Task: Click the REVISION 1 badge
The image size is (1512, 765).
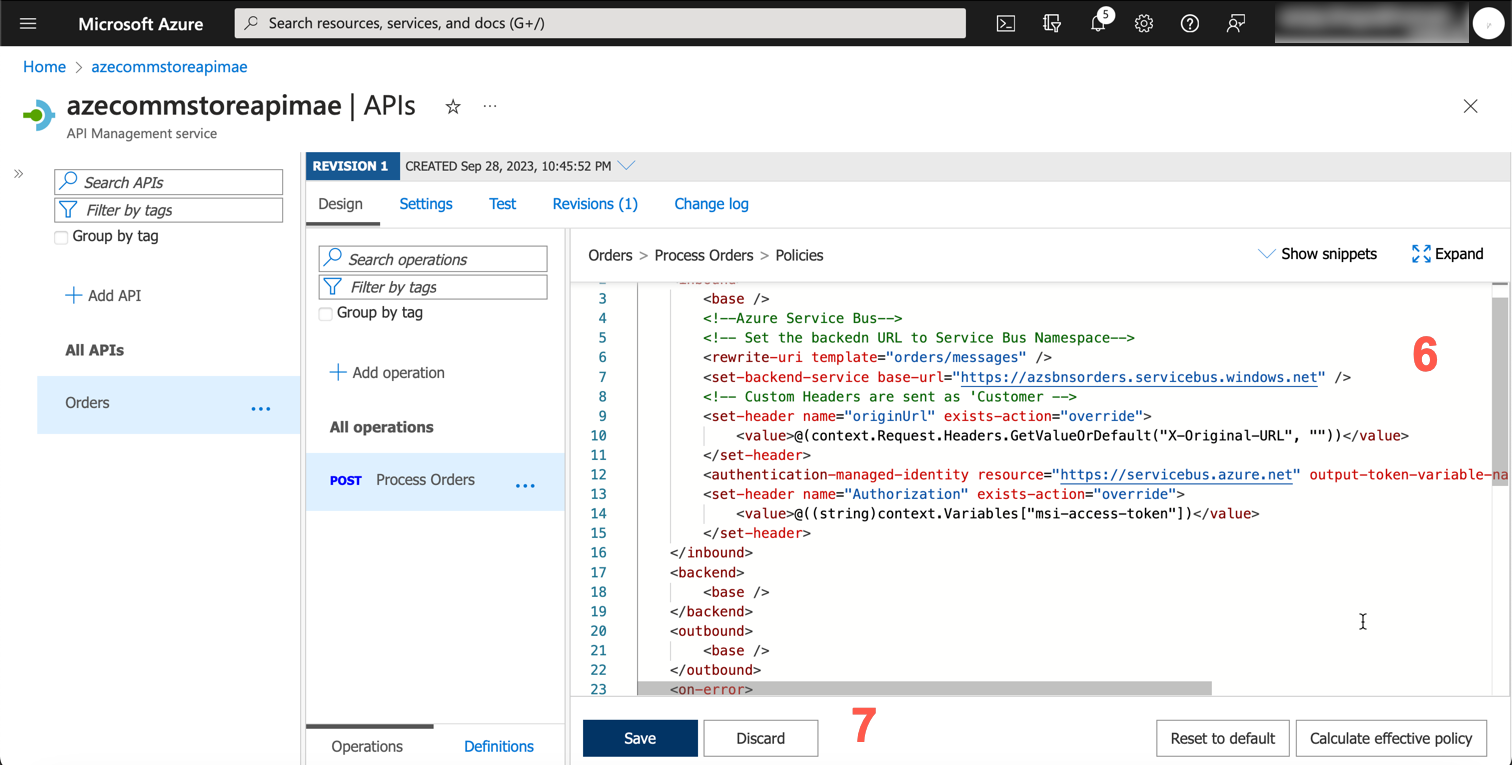Action: pyautogui.click(x=351, y=166)
